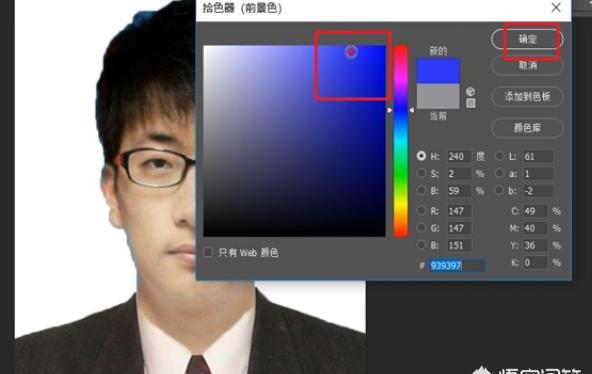Click the rainbow hue slider bar
This screenshot has width=592, height=374.
pyautogui.click(x=401, y=141)
